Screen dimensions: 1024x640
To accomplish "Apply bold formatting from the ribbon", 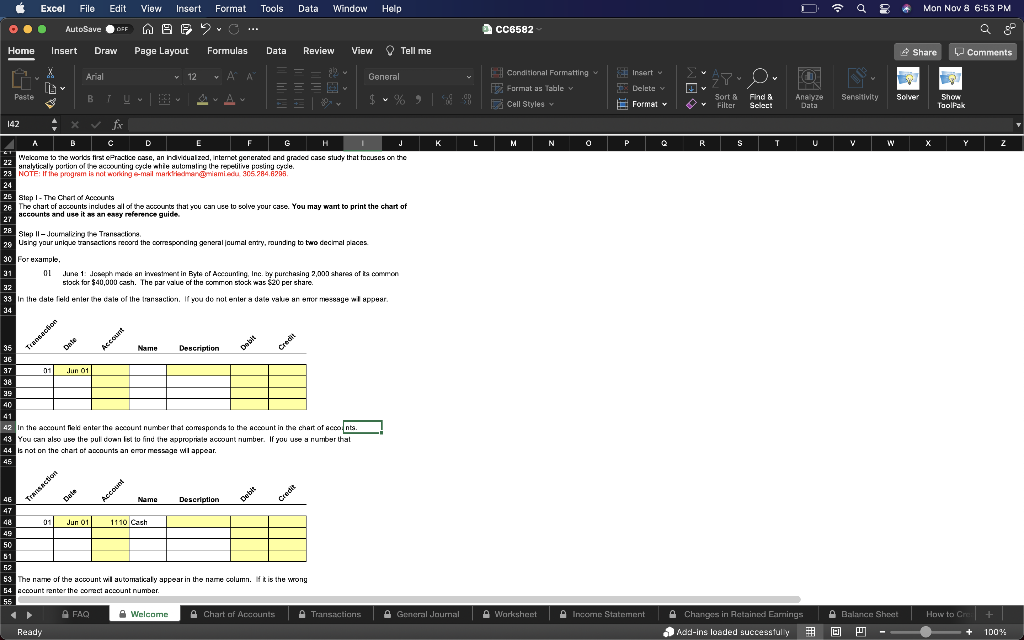I will click(90, 98).
